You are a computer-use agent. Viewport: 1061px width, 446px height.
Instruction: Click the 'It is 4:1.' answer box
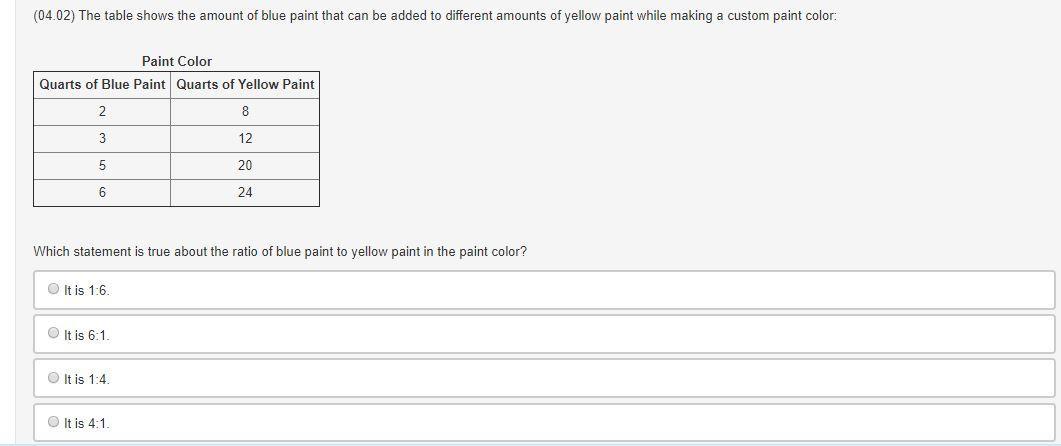544,422
